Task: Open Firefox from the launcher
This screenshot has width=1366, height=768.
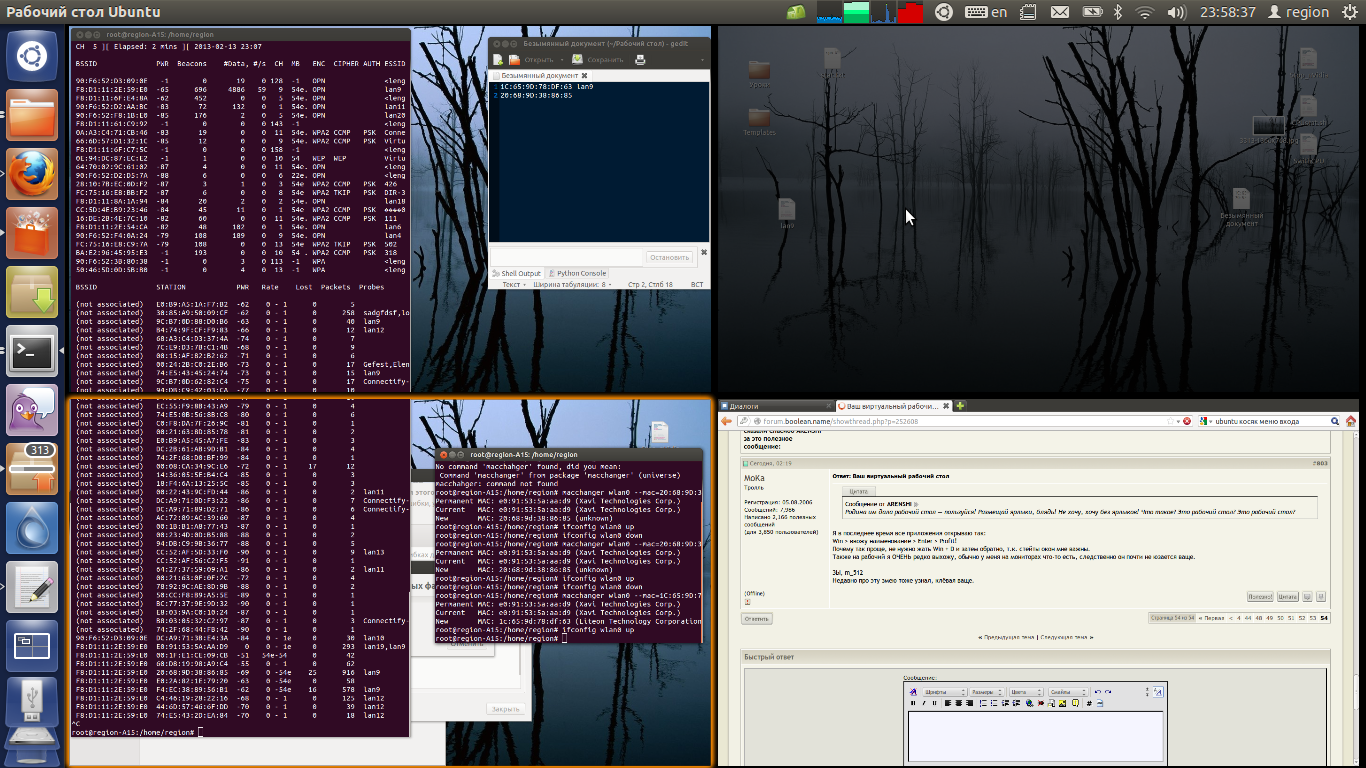Action: tap(33, 176)
